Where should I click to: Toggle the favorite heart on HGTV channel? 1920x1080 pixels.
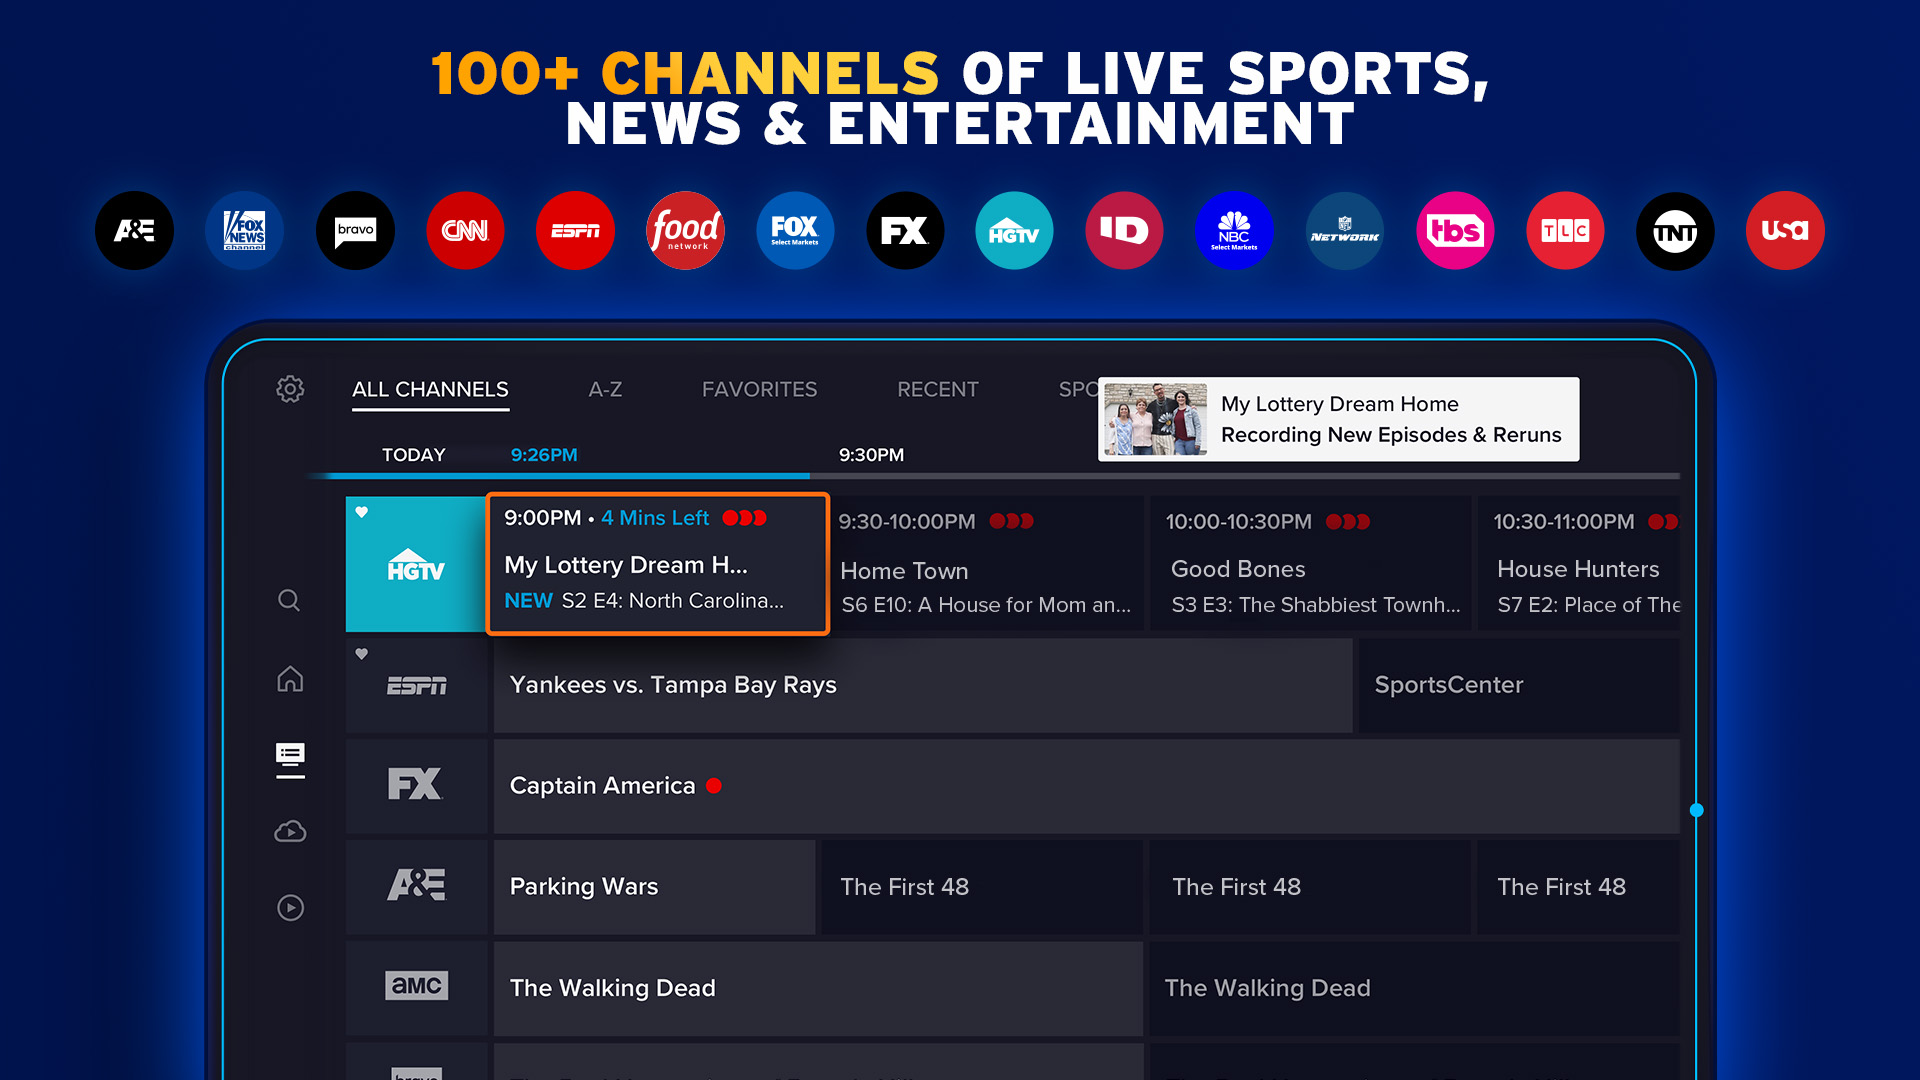361,512
